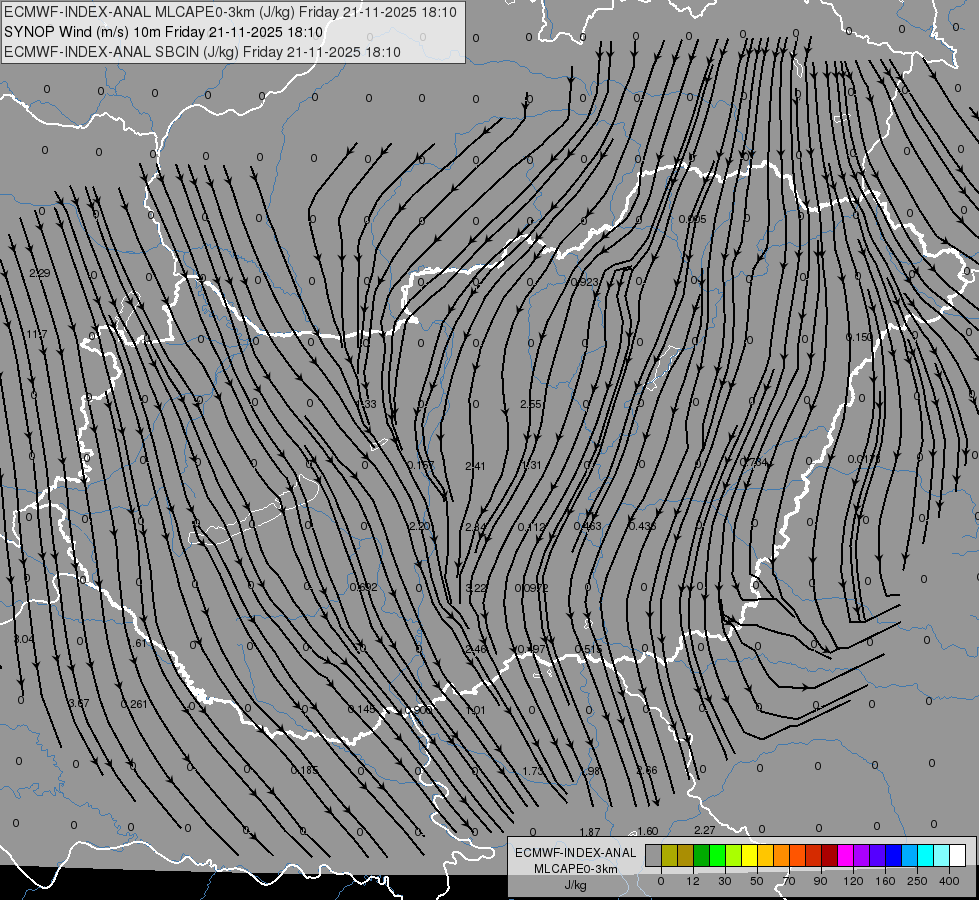The width and height of the screenshot is (979, 900).
Task: Click the cyan legend color swatch
Action: 927,855
